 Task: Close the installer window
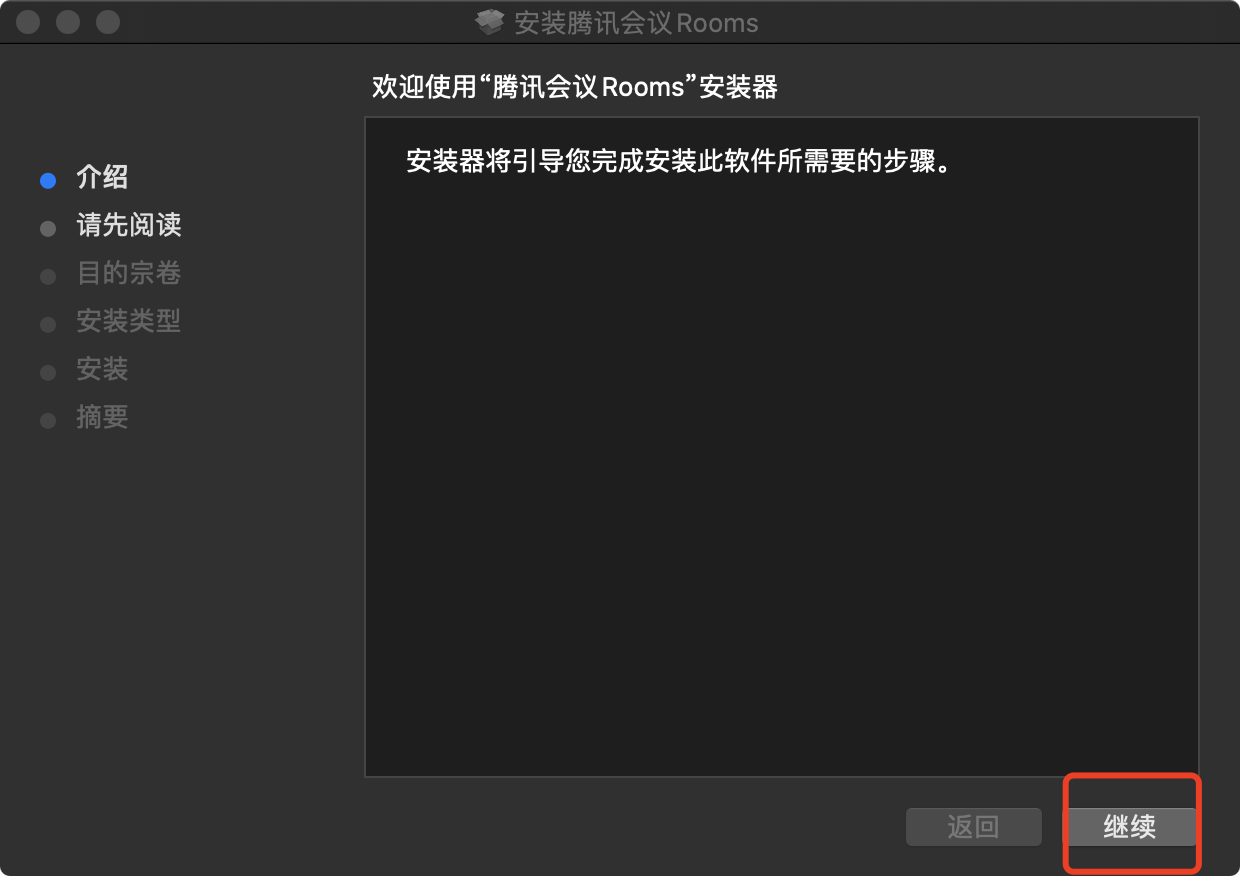[x=28, y=21]
